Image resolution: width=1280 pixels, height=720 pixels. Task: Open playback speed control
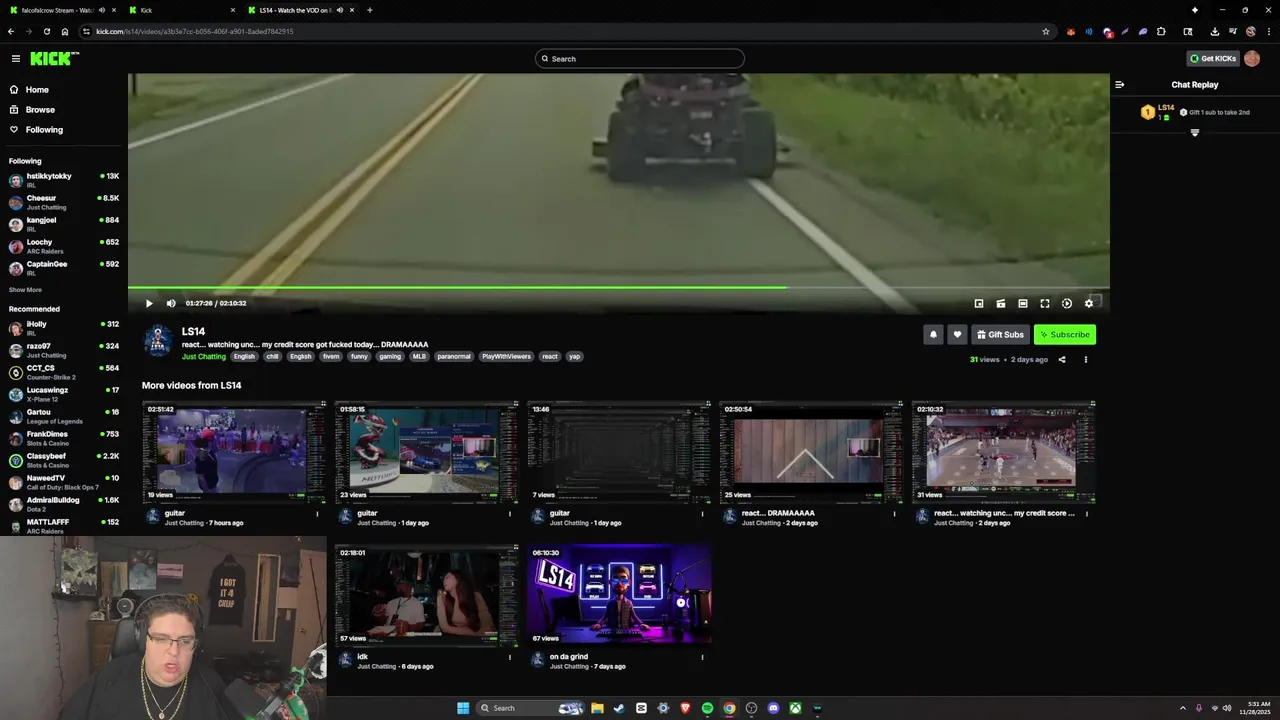coord(1067,303)
